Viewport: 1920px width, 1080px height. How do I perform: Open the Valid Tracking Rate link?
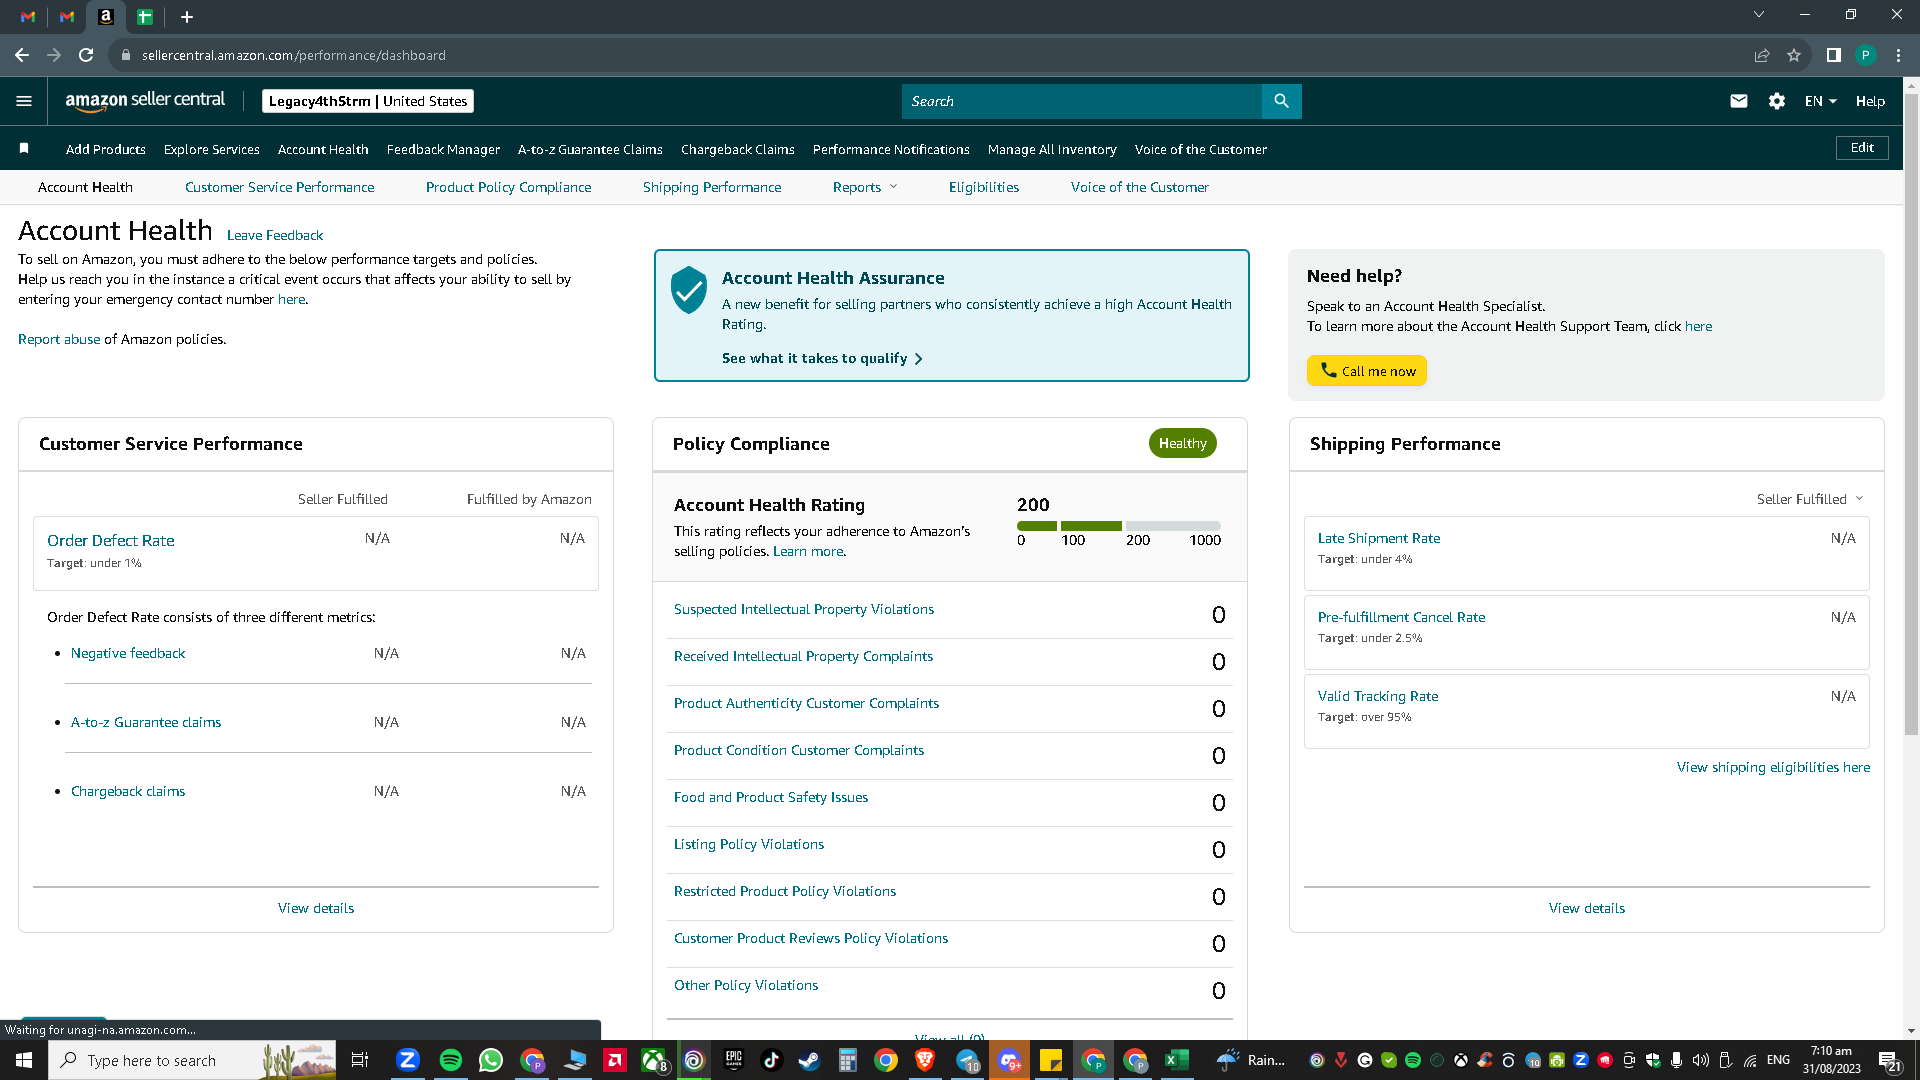1378,696
